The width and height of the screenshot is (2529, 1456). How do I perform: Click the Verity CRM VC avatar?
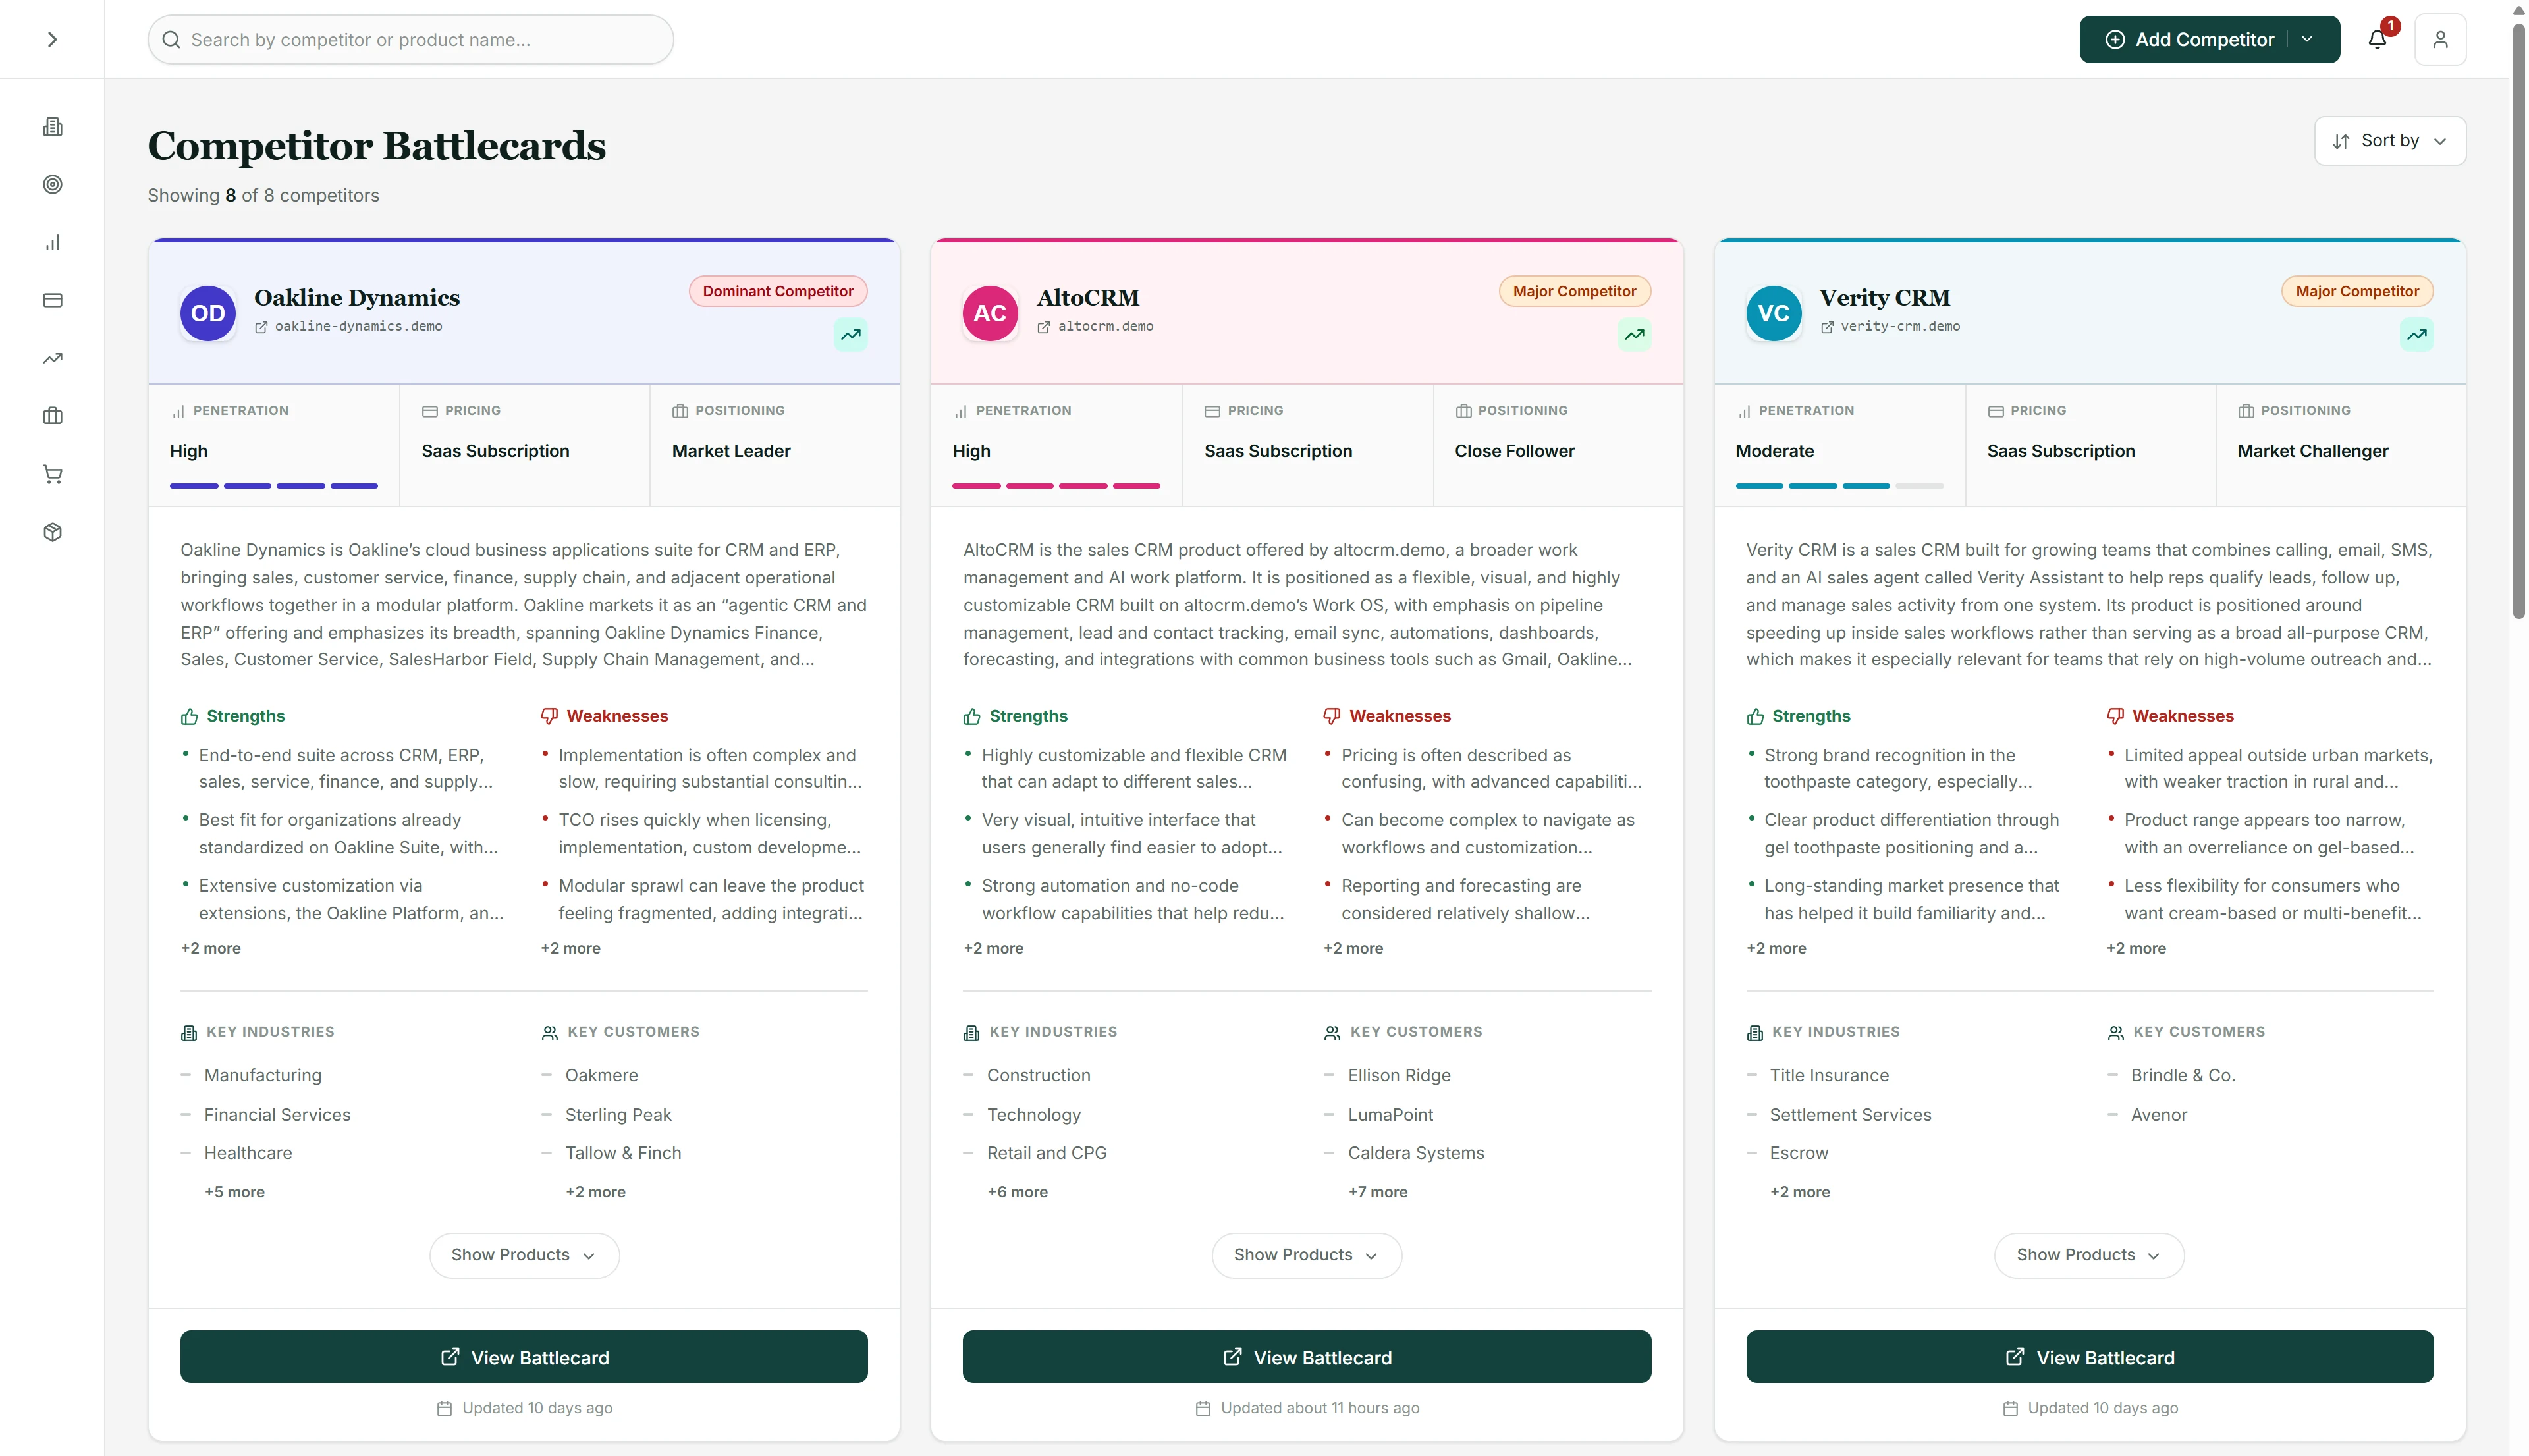[1773, 313]
